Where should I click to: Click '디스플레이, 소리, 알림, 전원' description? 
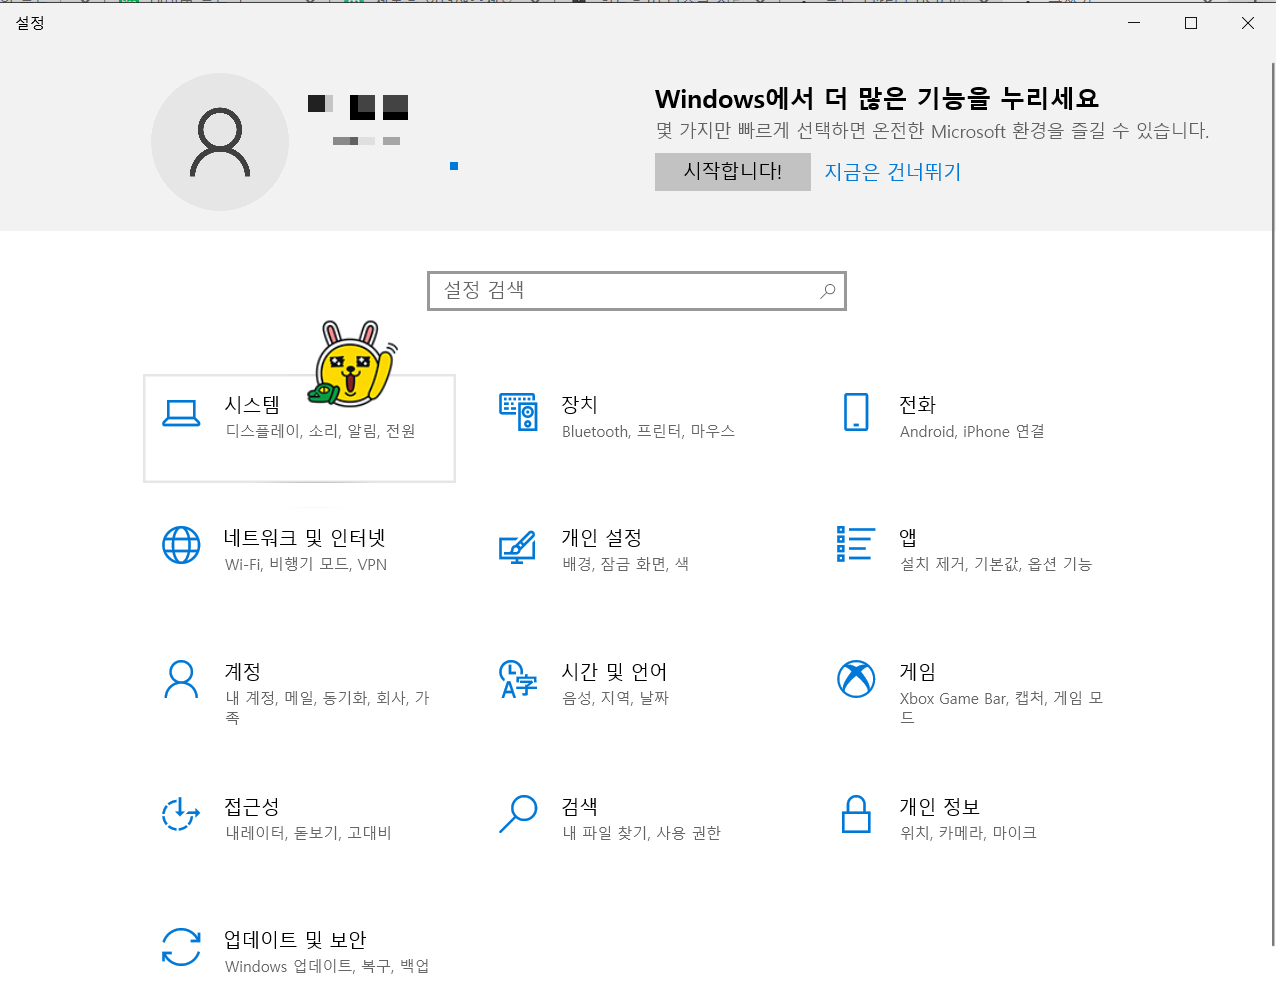(320, 431)
